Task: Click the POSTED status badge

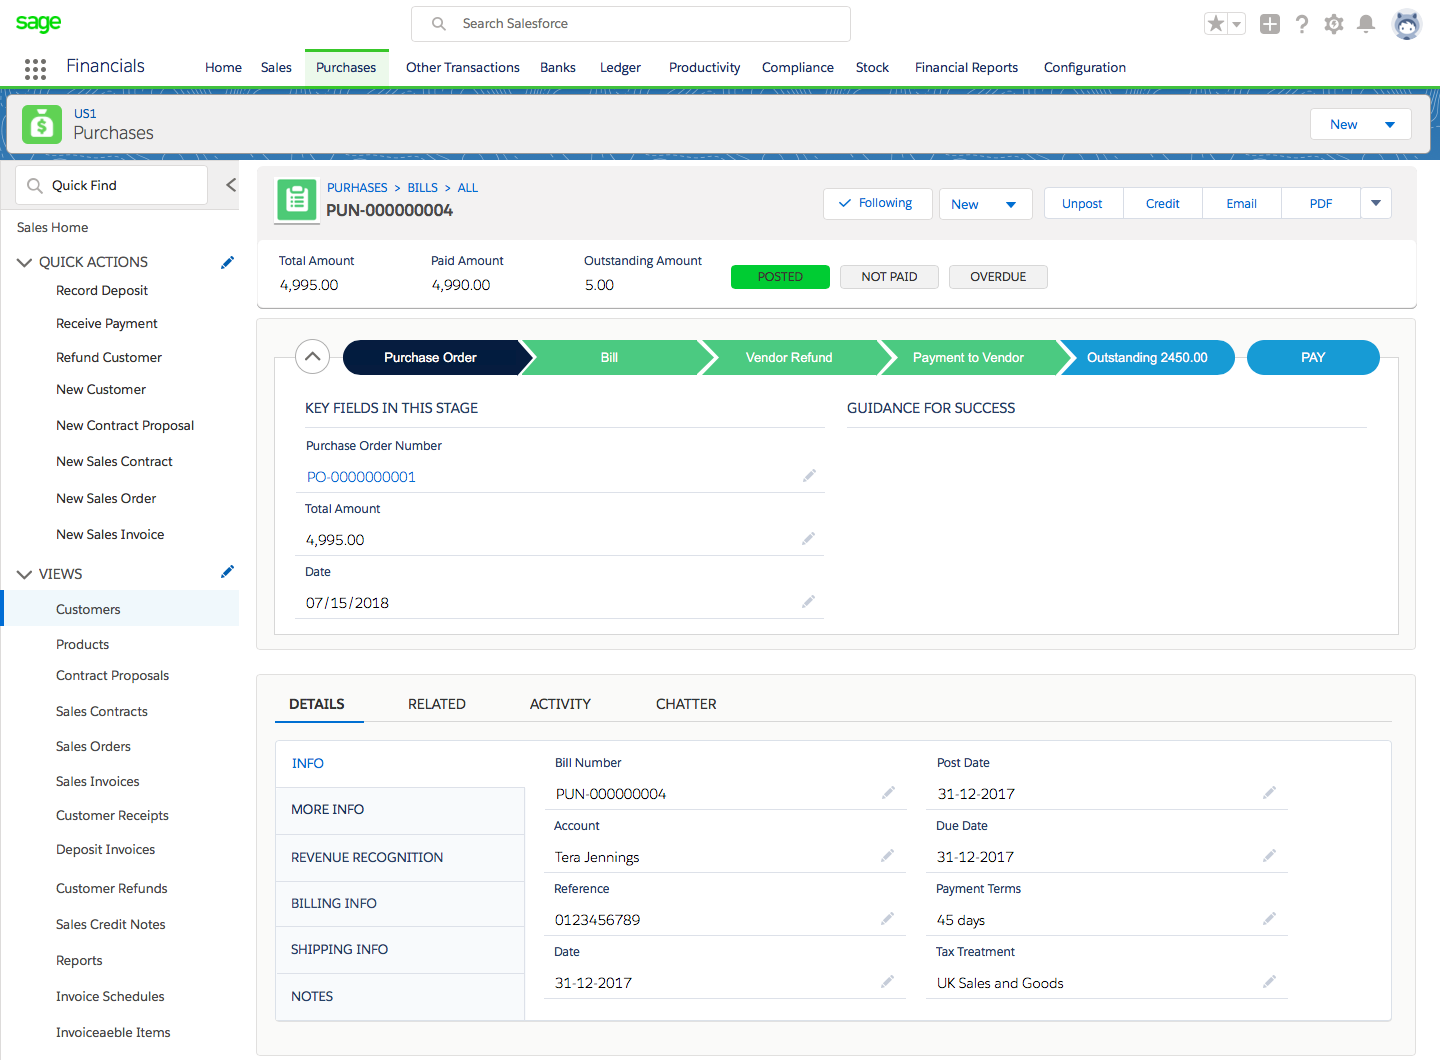Action: [x=780, y=277]
